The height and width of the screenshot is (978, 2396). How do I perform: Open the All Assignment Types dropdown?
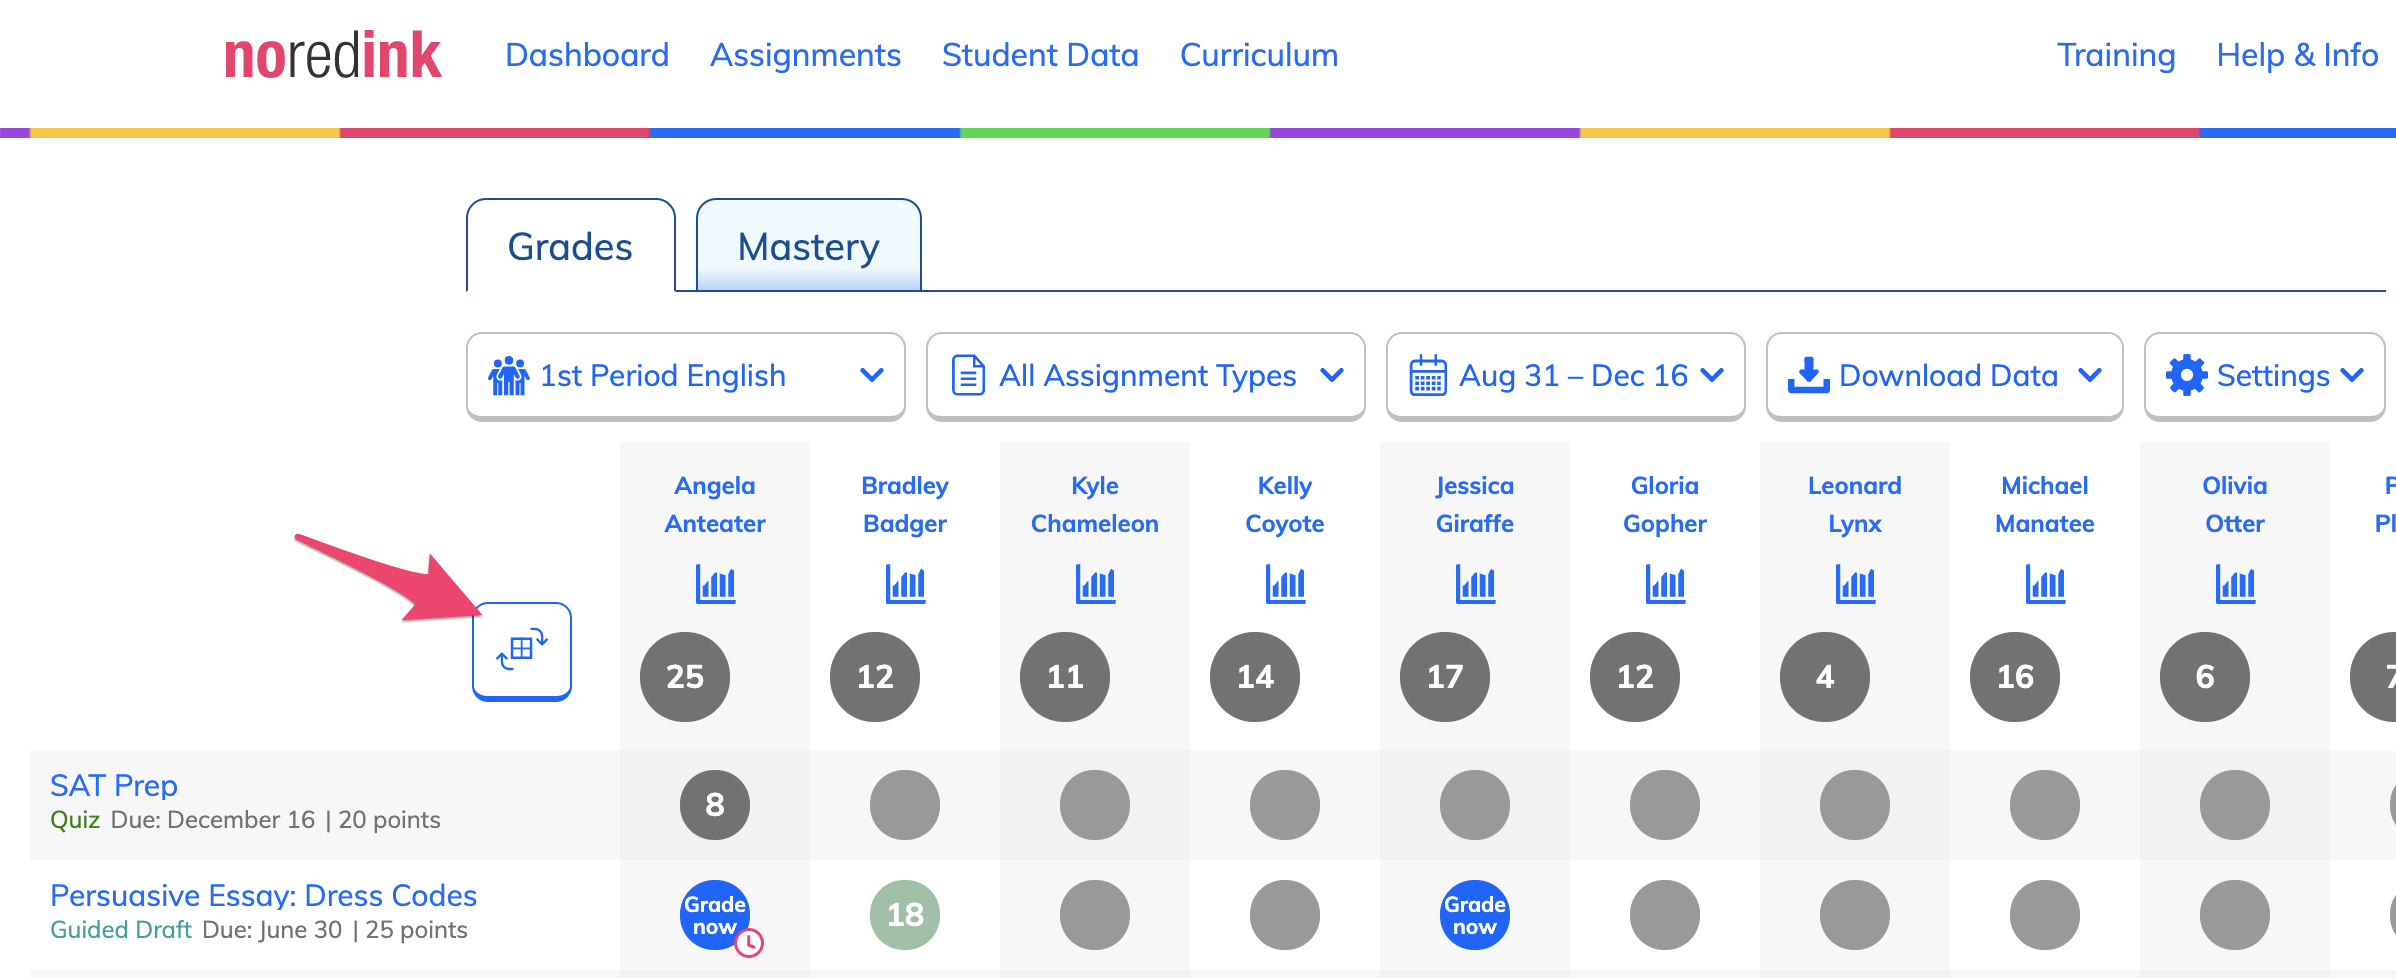[1146, 376]
